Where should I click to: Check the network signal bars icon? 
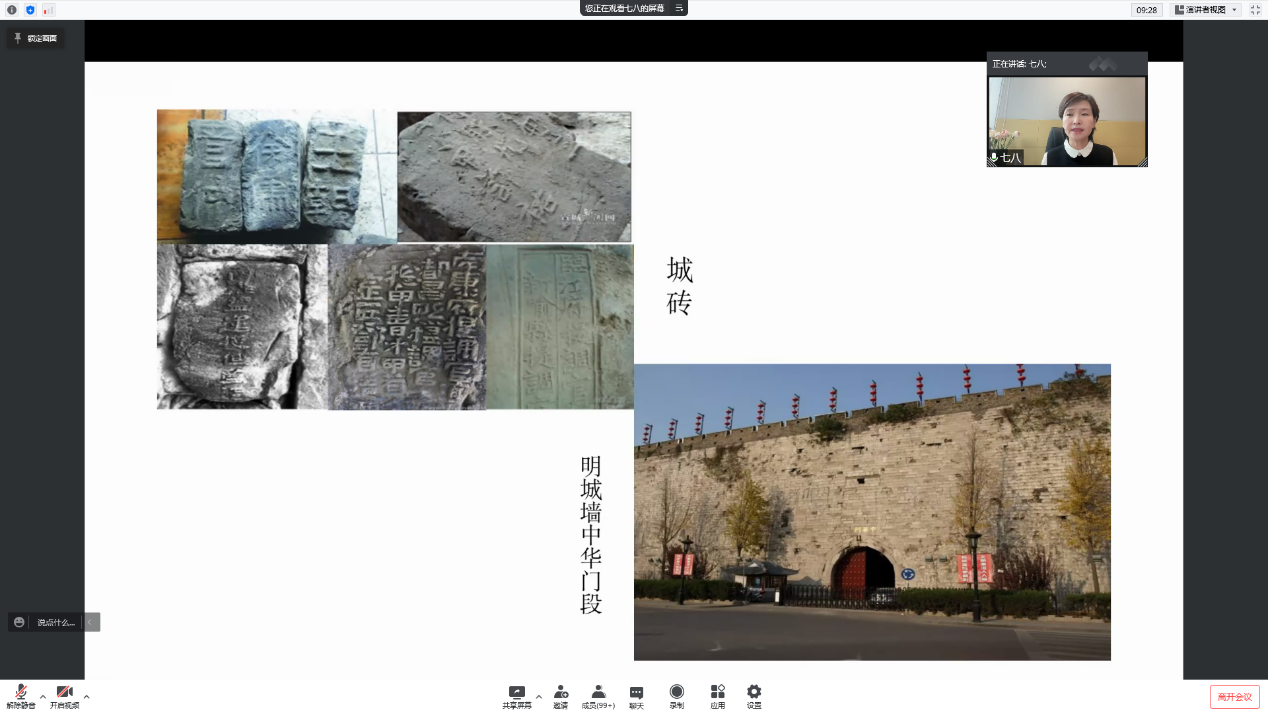[48, 9]
